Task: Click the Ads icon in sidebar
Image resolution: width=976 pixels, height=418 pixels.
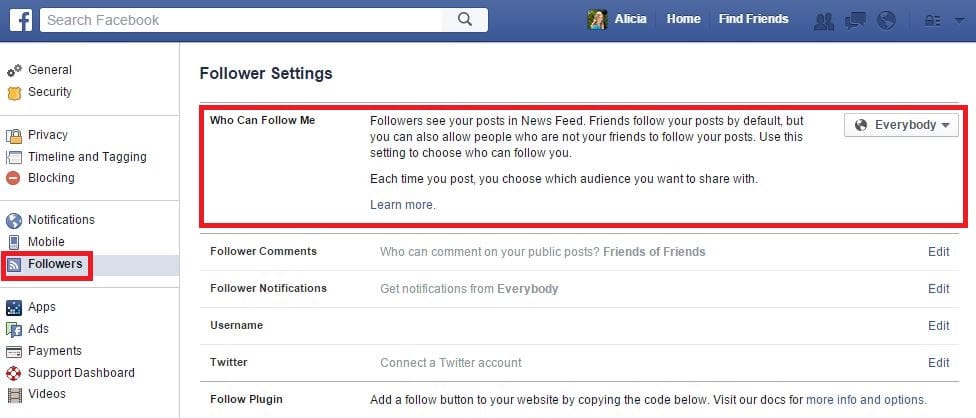Action: coord(14,329)
